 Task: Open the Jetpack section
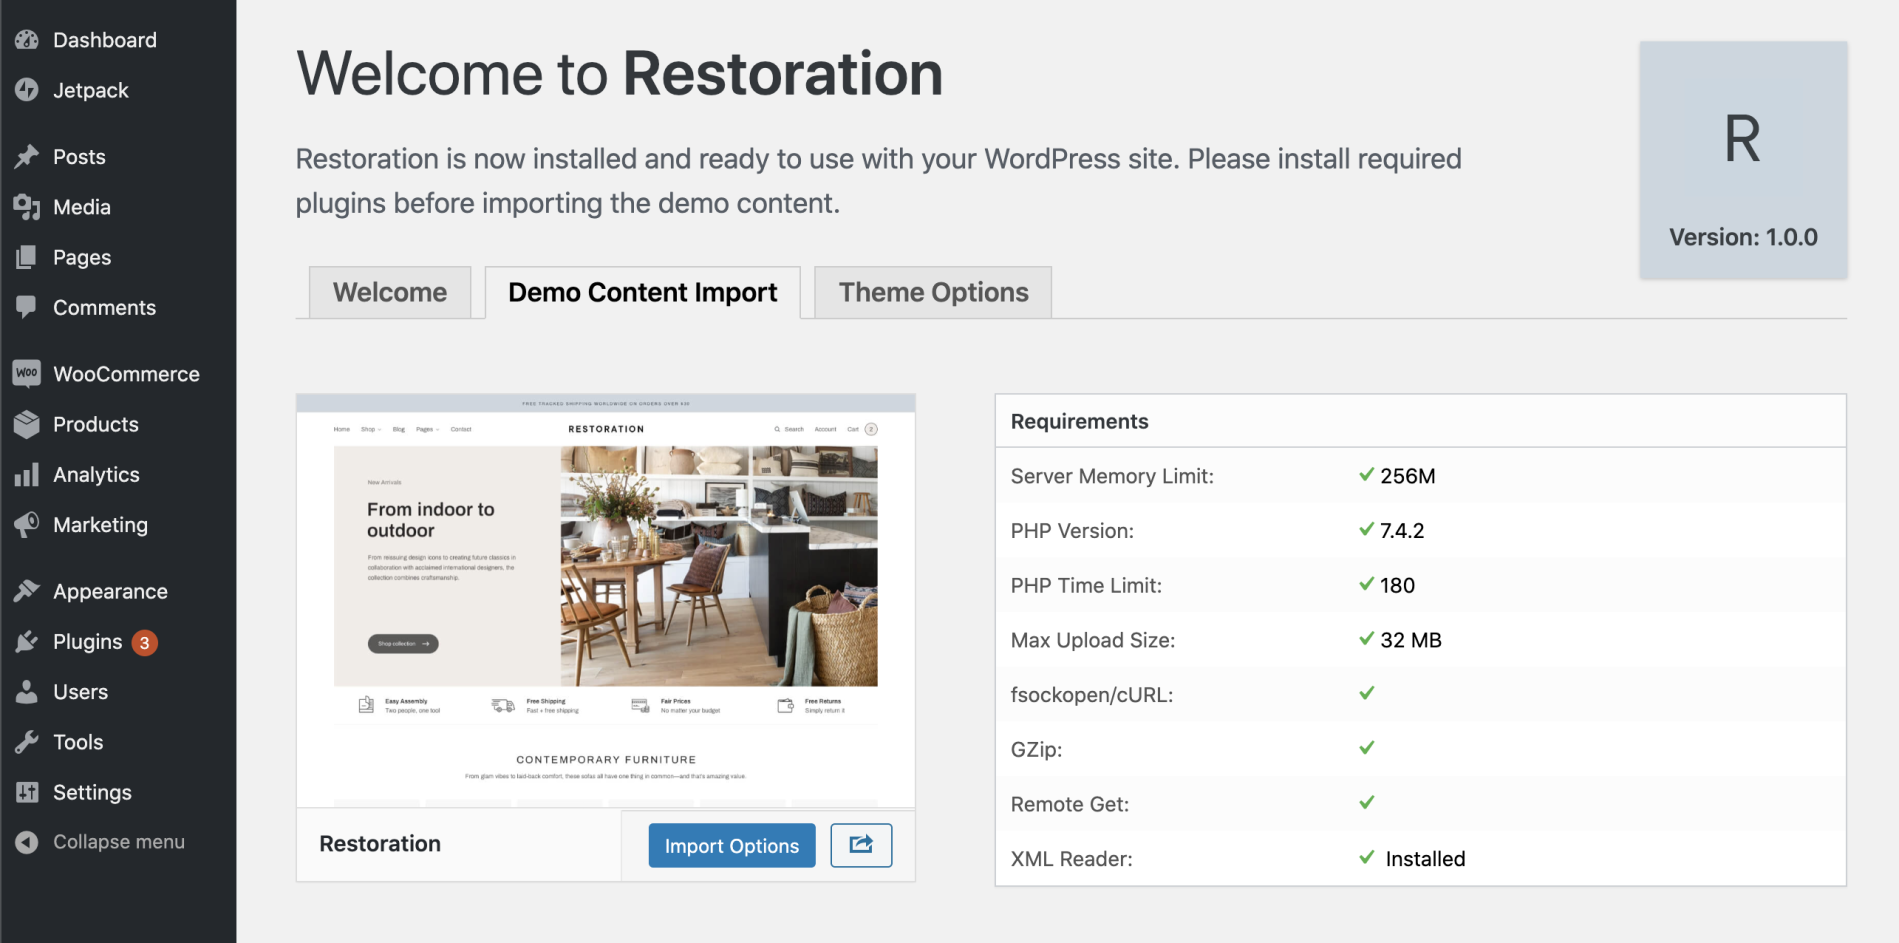(91, 90)
